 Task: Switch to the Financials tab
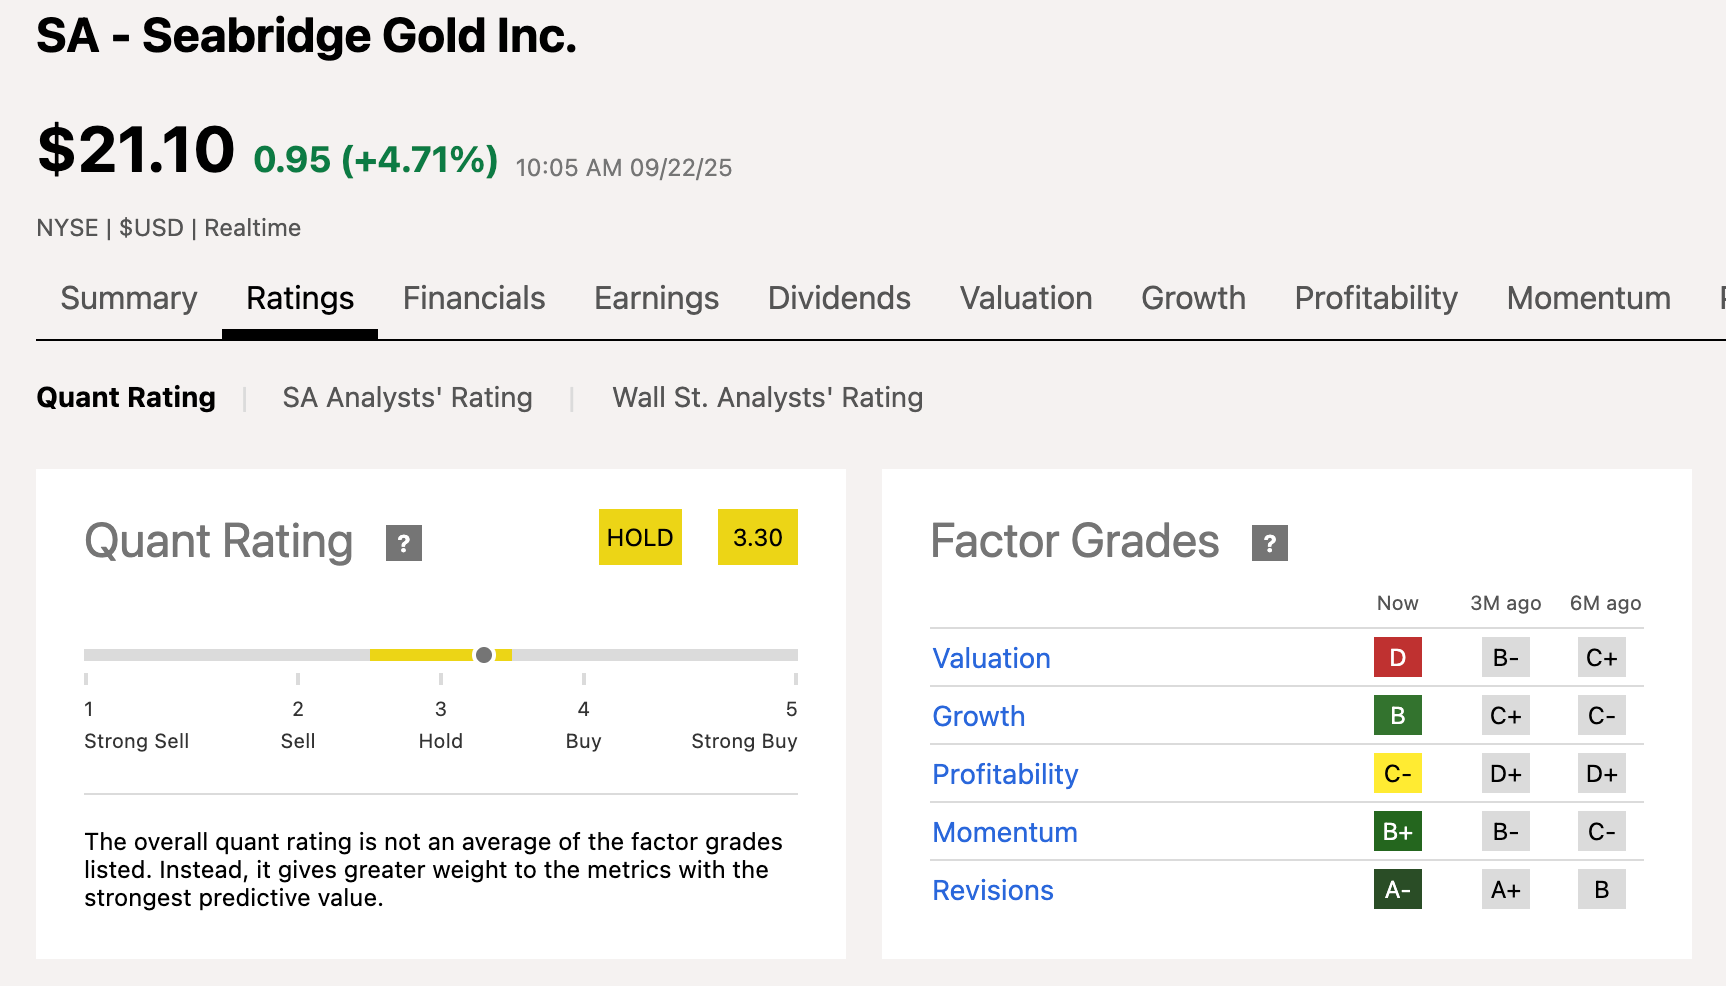tap(474, 299)
